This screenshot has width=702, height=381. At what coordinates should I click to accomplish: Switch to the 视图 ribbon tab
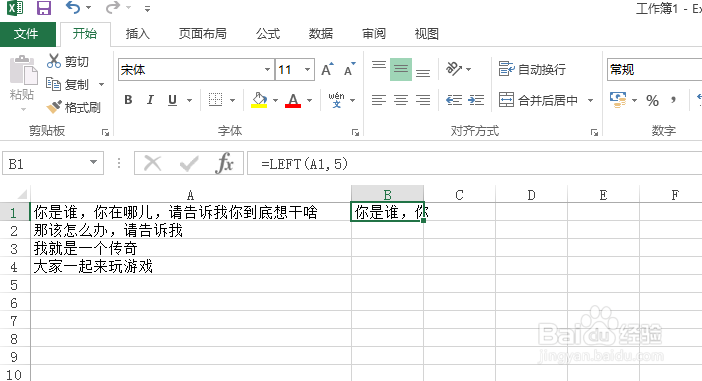426,34
